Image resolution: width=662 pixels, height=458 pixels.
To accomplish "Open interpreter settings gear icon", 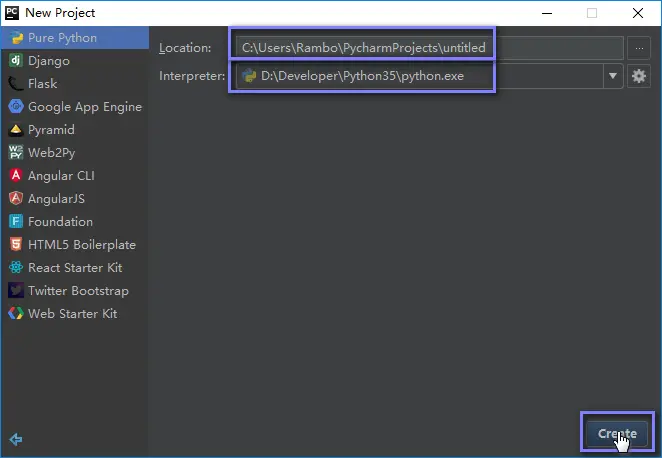I will pyautogui.click(x=639, y=76).
